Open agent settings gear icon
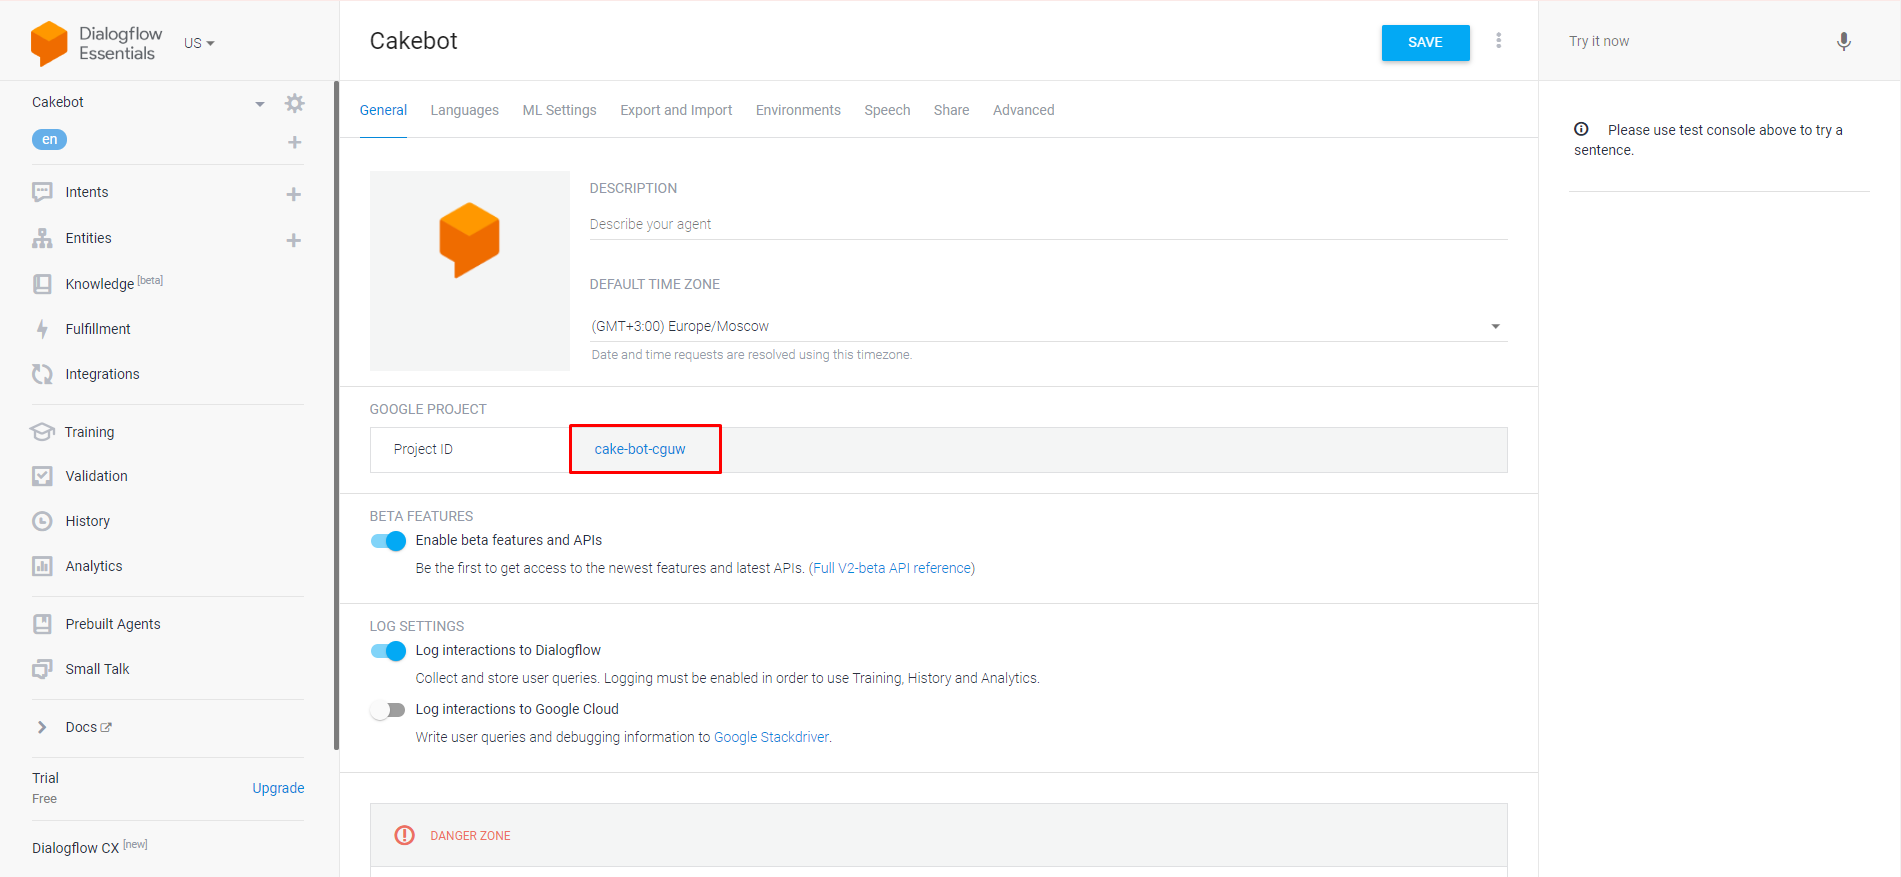Screen dimensions: 1901x877 294,103
